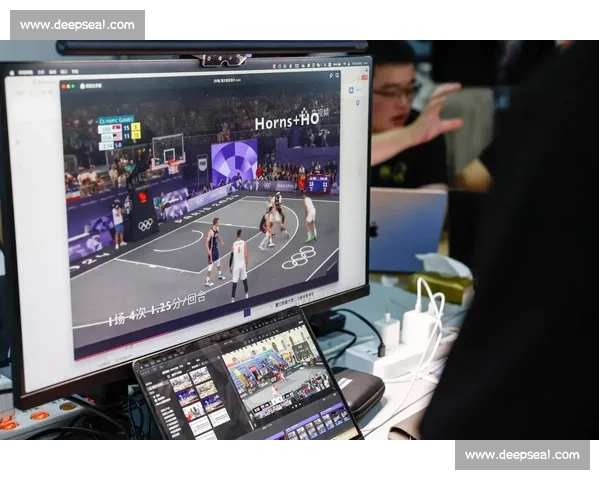
Task: Close the video player with red button
Action: tap(65, 87)
